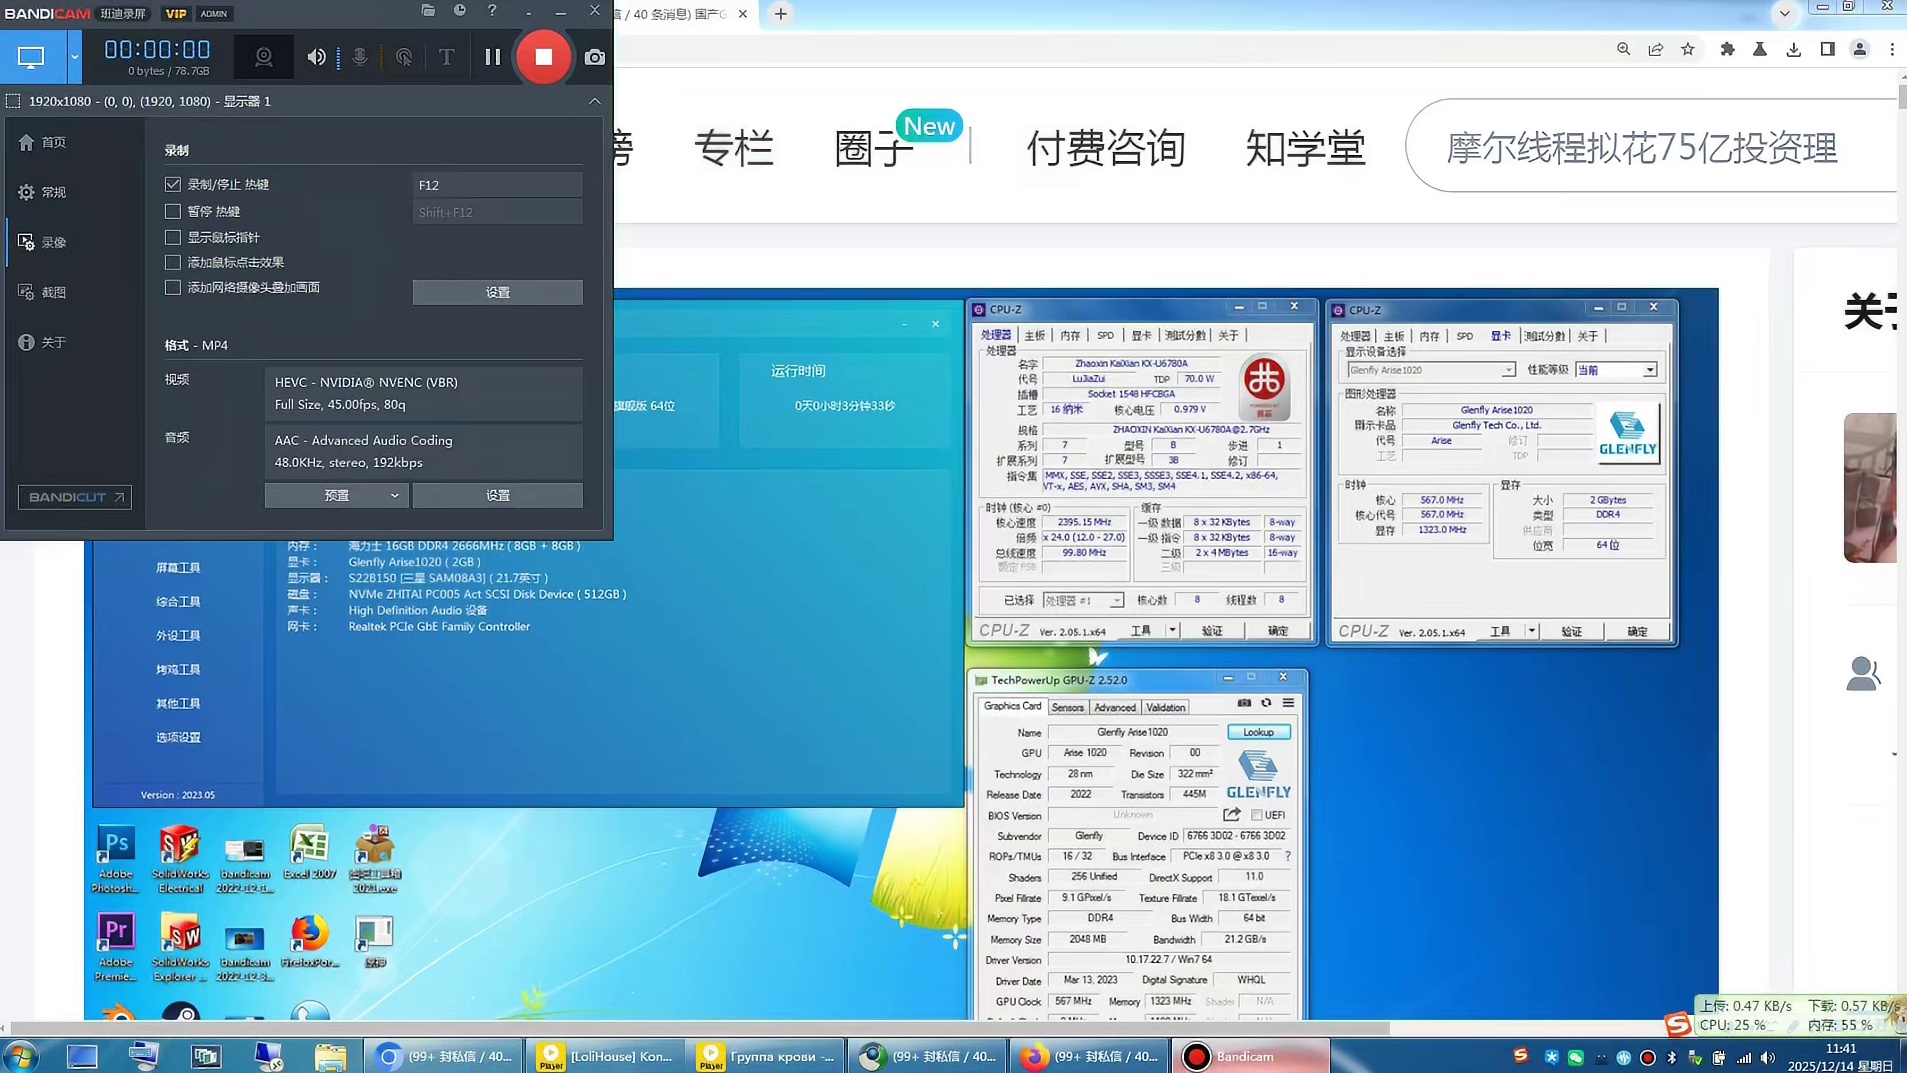The width and height of the screenshot is (1907, 1073).
Task: Toggle the webcam overlay icon
Action: click(x=264, y=57)
